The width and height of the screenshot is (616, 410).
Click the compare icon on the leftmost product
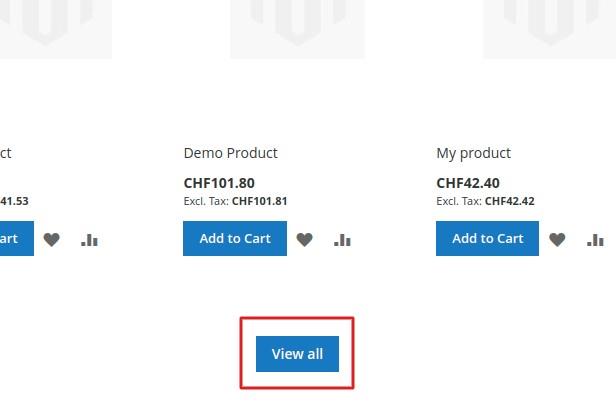pyautogui.click(x=90, y=239)
